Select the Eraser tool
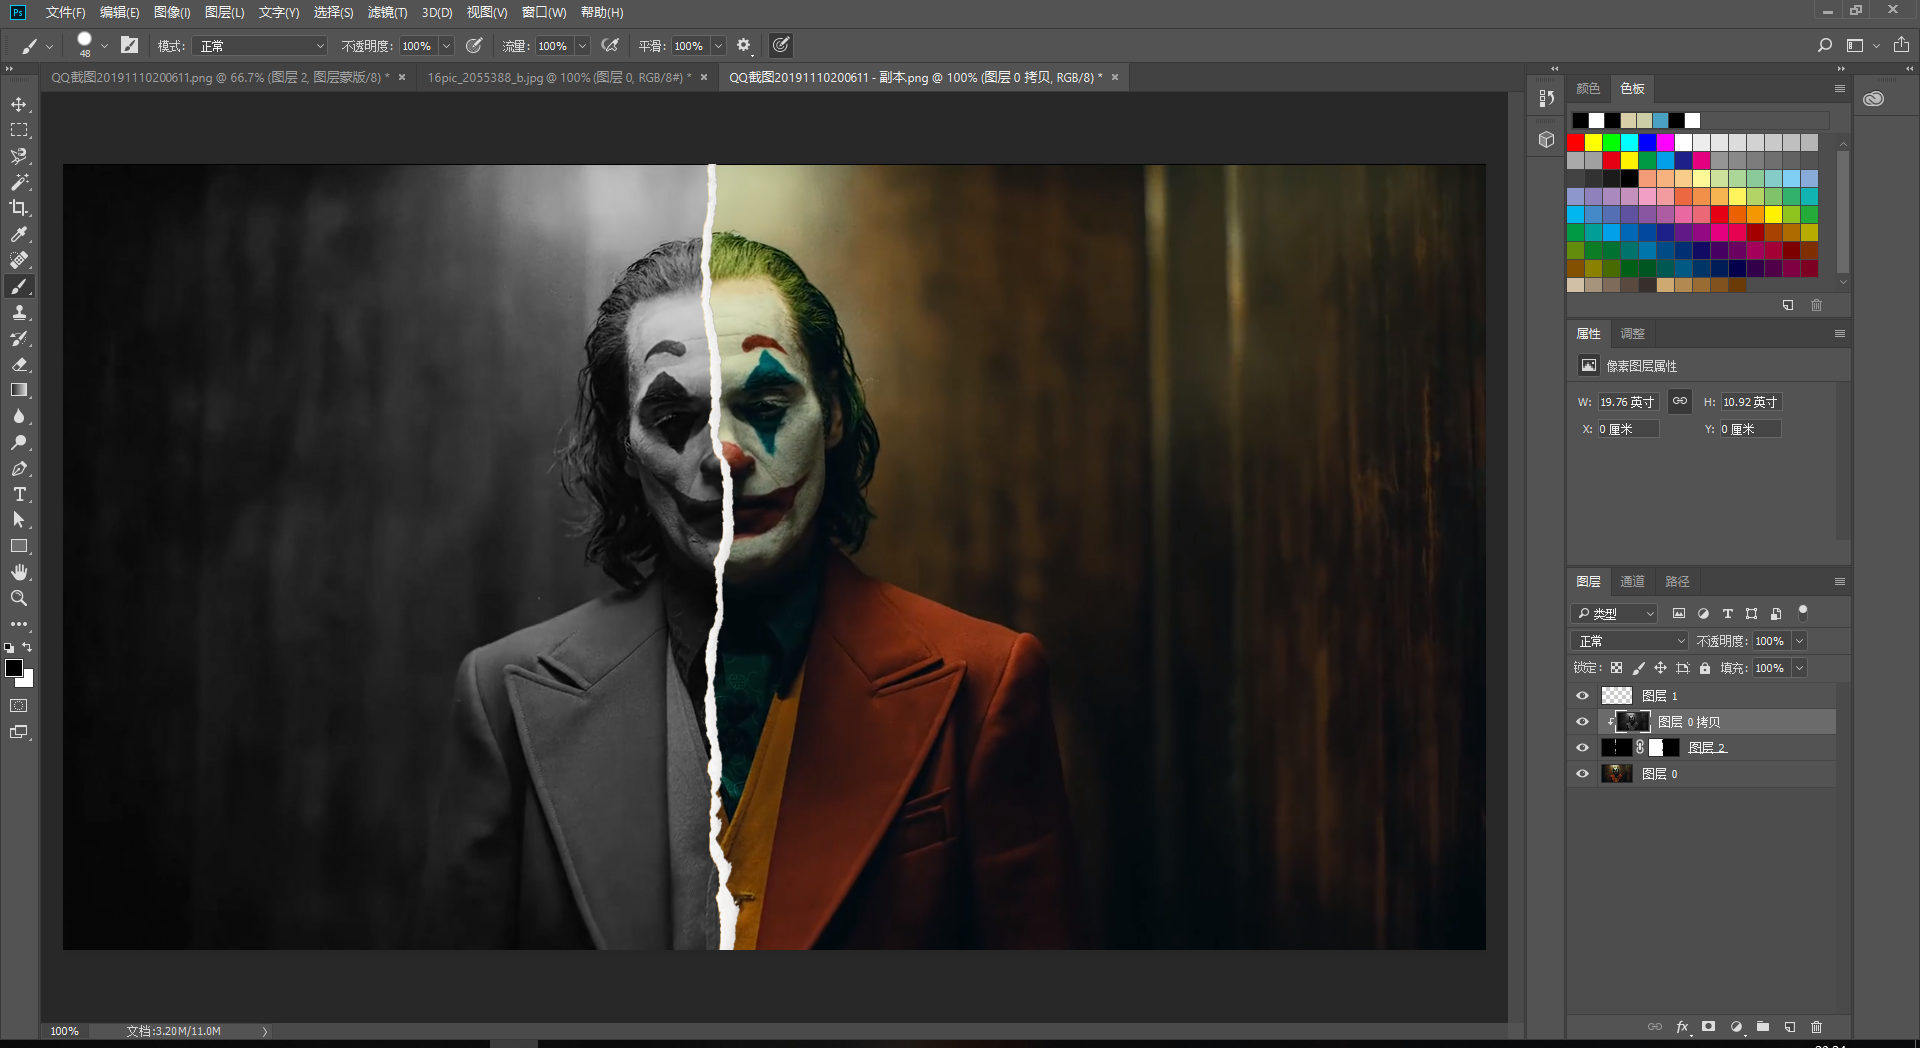Screen dimensions: 1920x1048 point(19,365)
